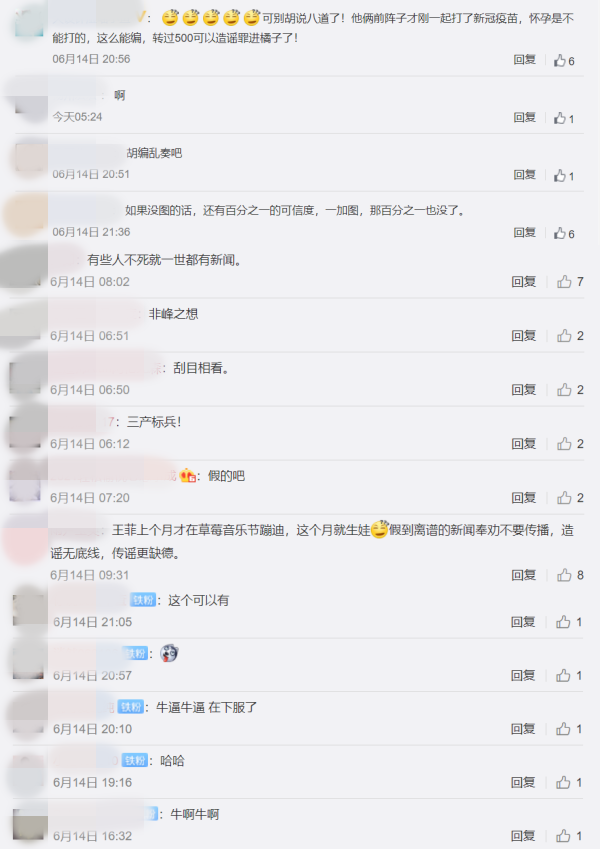Thumbs-up the comment '假的吧'
600x849 pixels.
pyautogui.click(x=570, y=498)
